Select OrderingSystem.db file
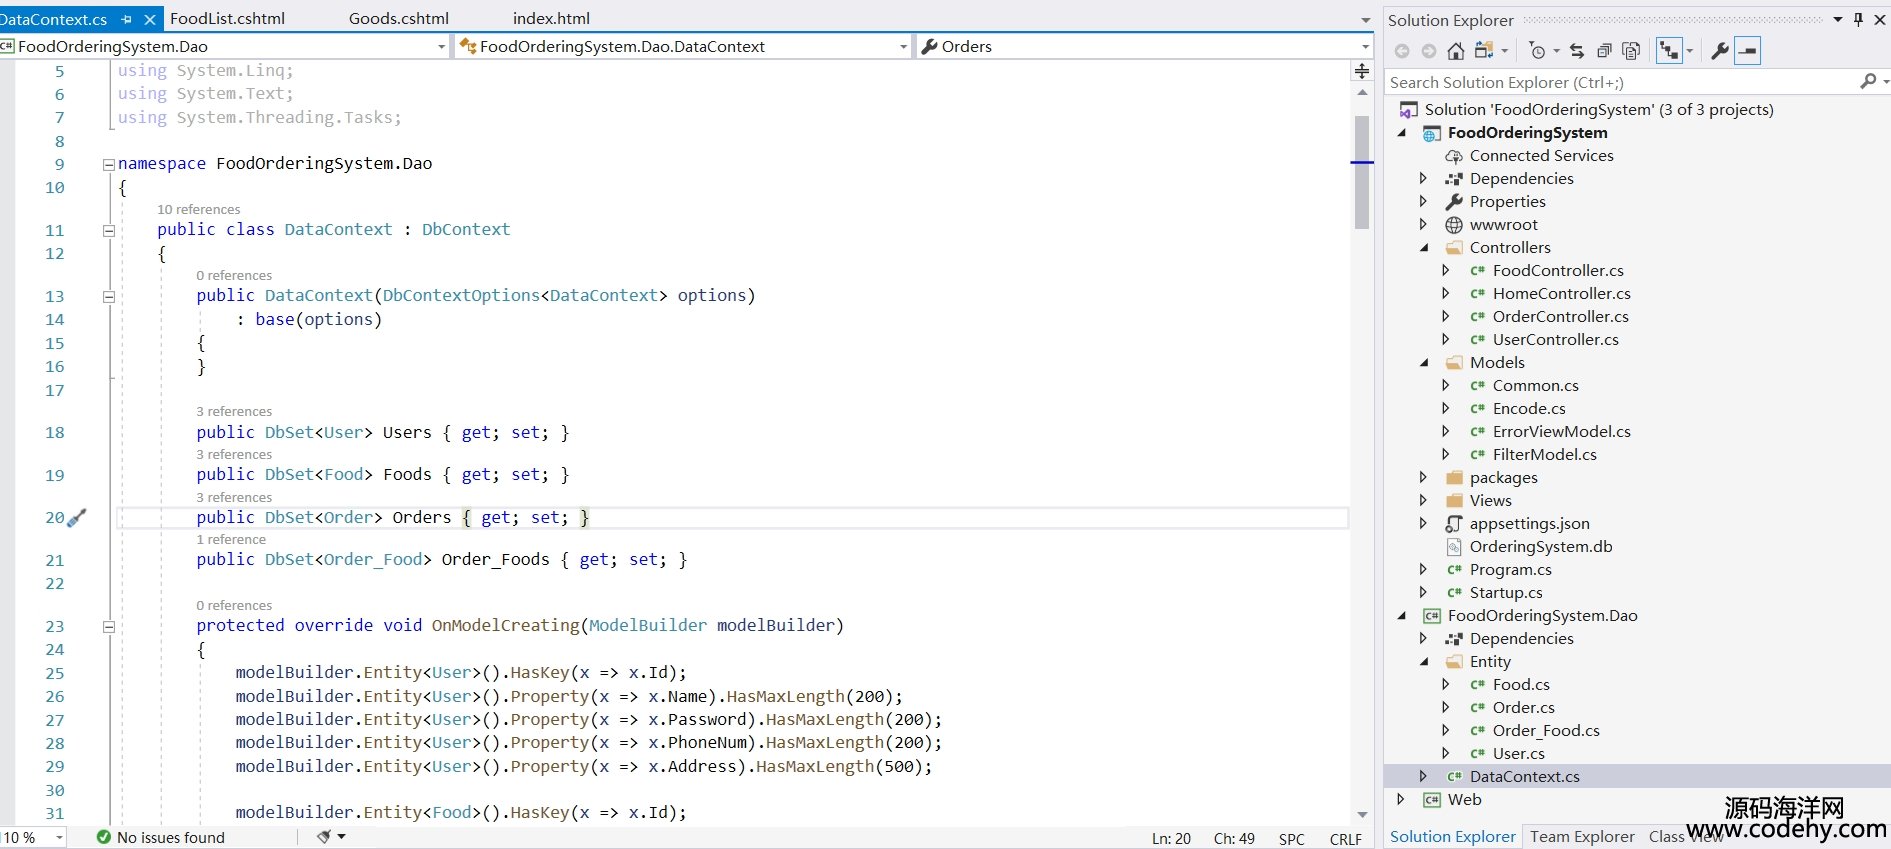Screen dimensions: 1891x849 coord(1541,546)
